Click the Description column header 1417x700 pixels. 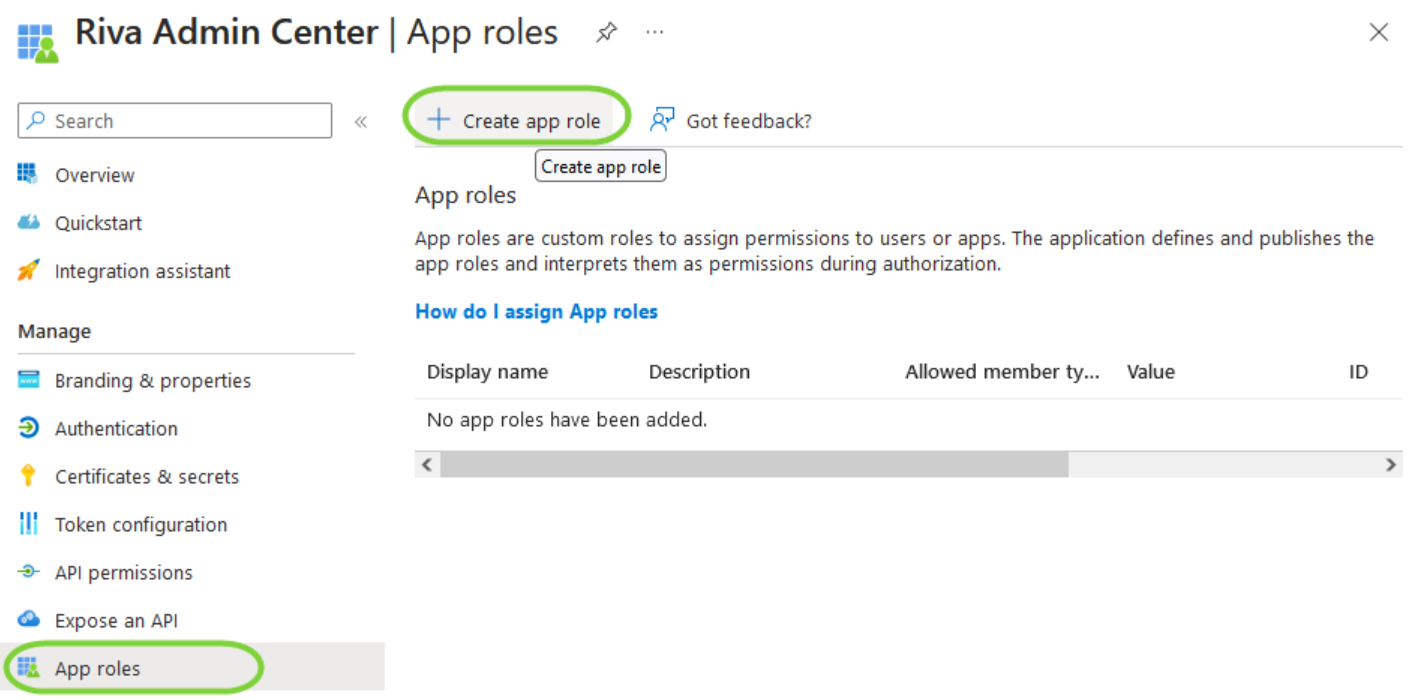(x=699, y=372)
